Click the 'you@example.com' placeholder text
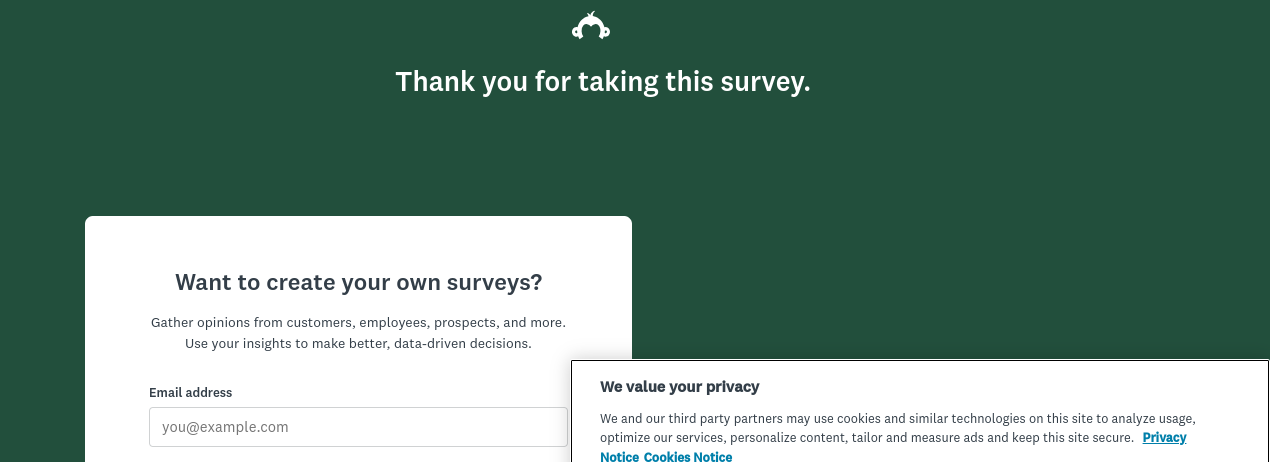The width and height of the screenshot is (1270, 462). pyautogui.click(x=225, y=427)
